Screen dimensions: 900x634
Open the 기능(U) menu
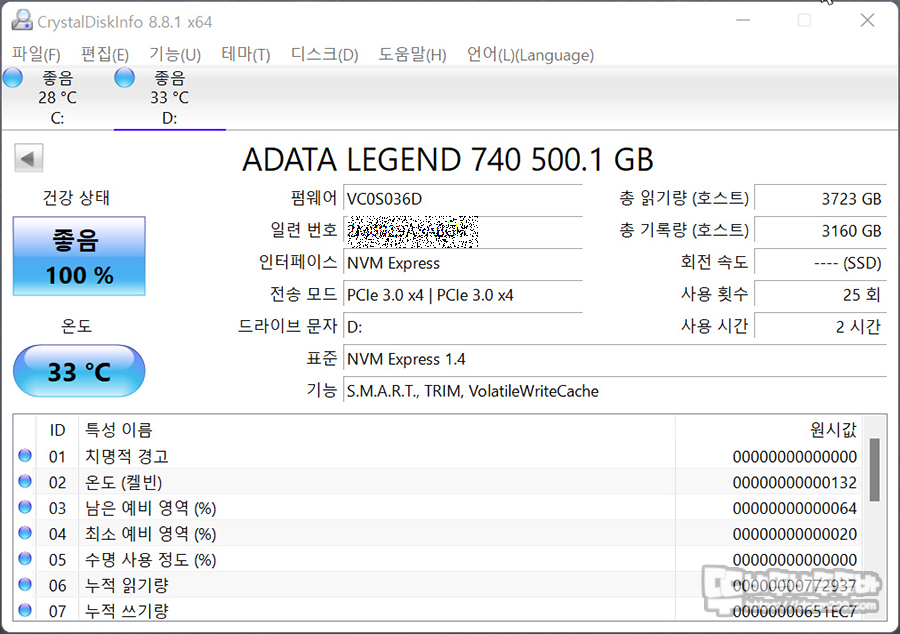tap(175, 55)
